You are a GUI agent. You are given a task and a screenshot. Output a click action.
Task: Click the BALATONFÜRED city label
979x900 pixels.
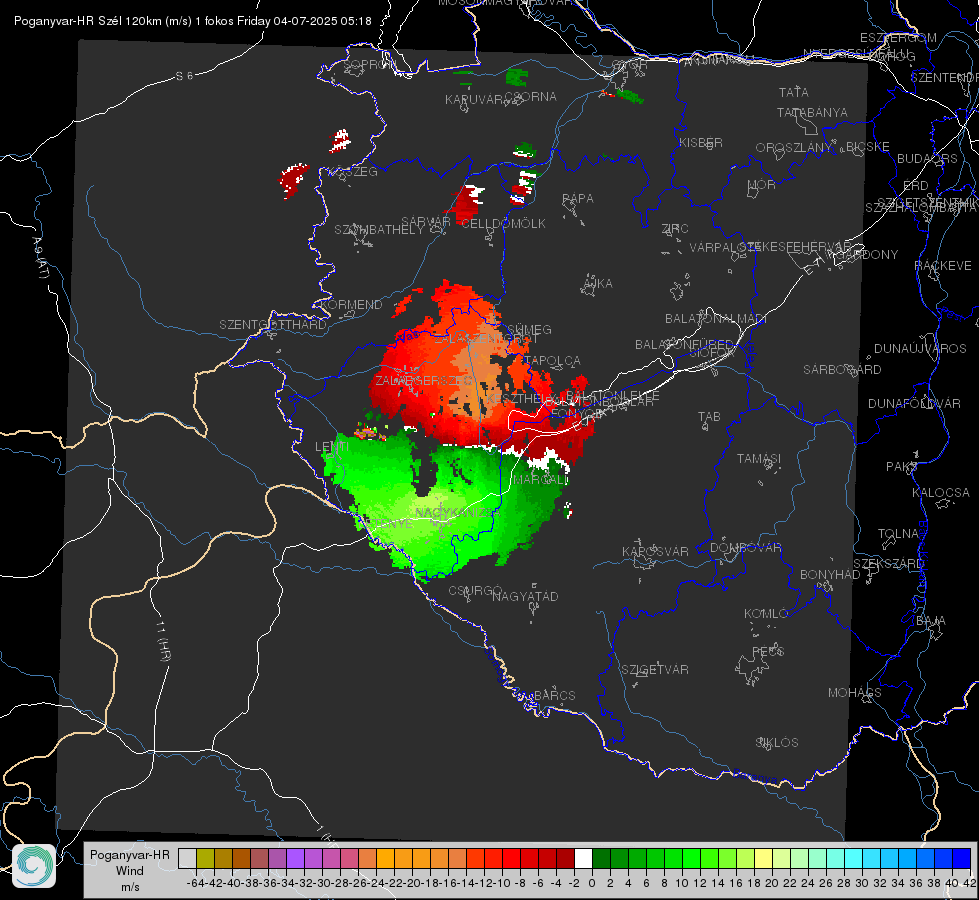(x=684, y=344)
